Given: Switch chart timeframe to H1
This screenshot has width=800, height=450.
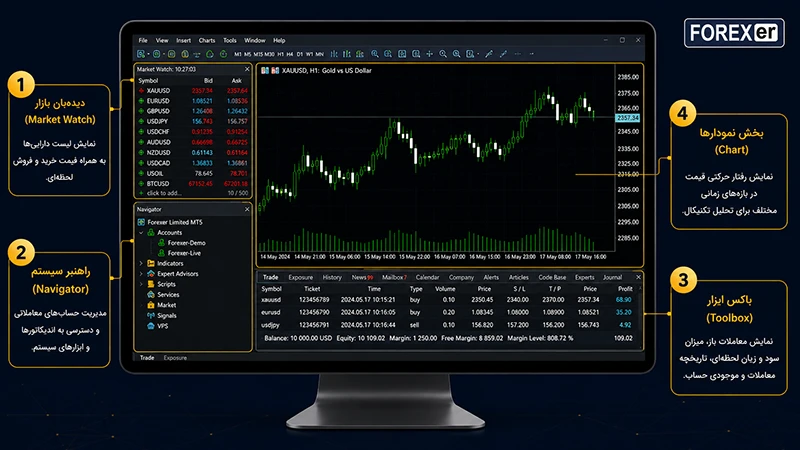Looking at the screenshot, I should tap(280, 54).
